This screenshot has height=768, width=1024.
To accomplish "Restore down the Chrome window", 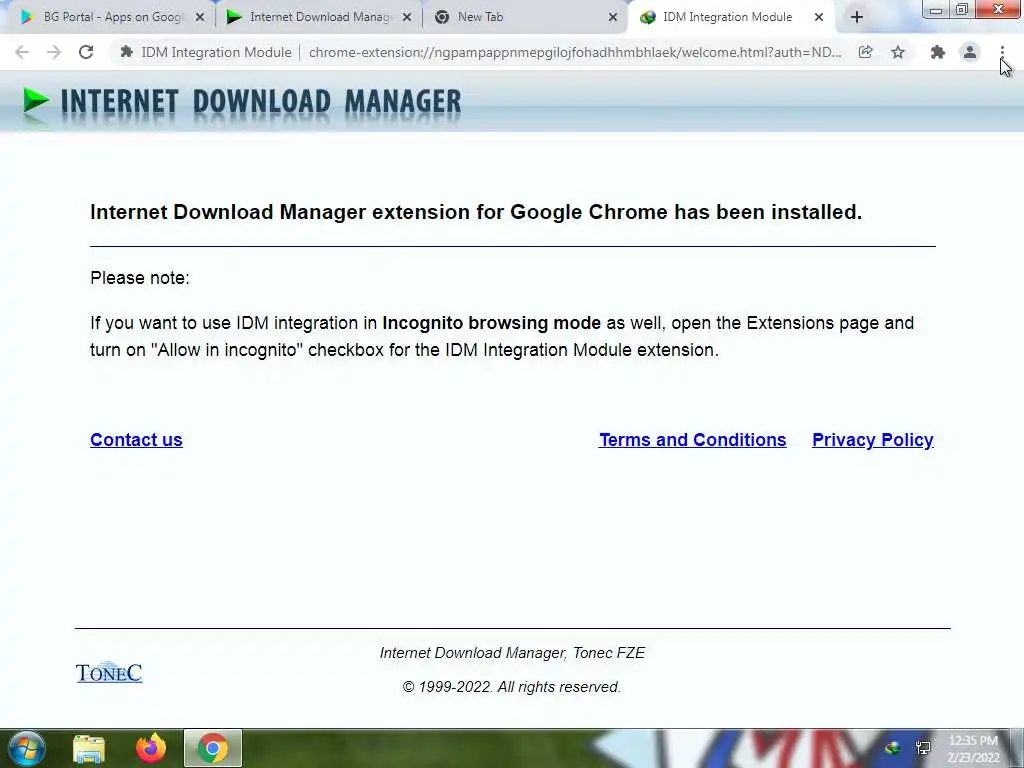I will pyautogui.click(x=962, y=10).
